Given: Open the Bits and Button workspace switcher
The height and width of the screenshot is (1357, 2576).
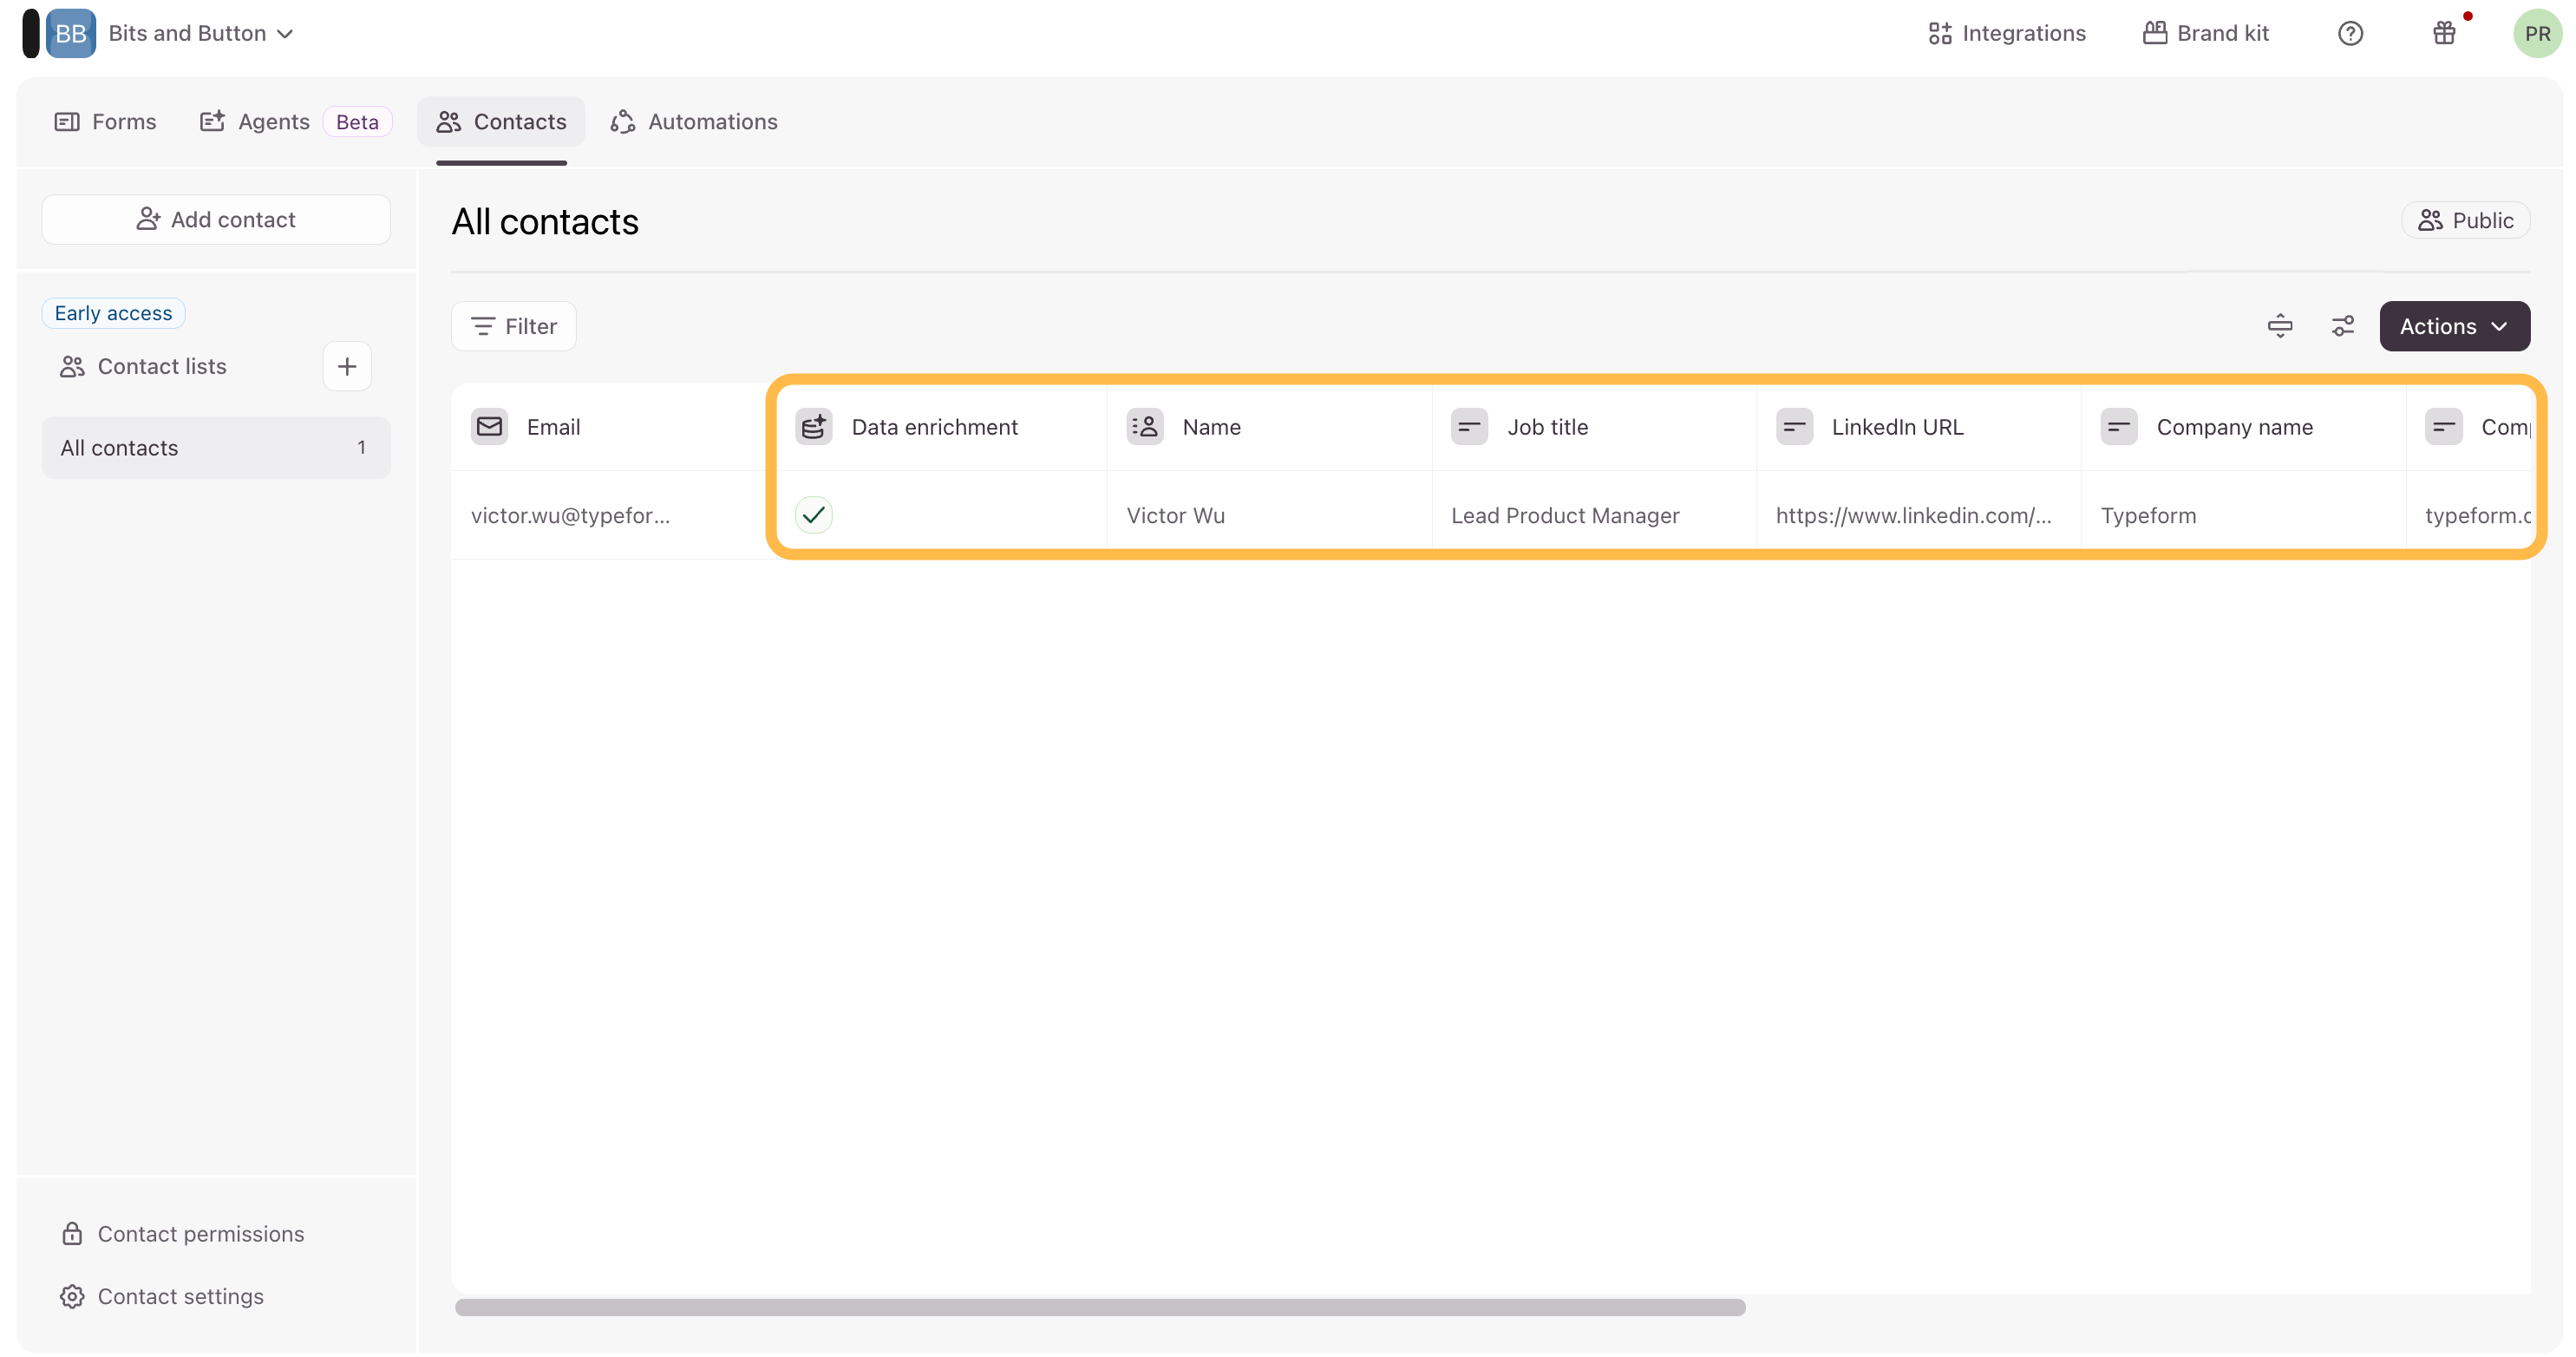Looking at the screenshot, I should click(200, 34).
